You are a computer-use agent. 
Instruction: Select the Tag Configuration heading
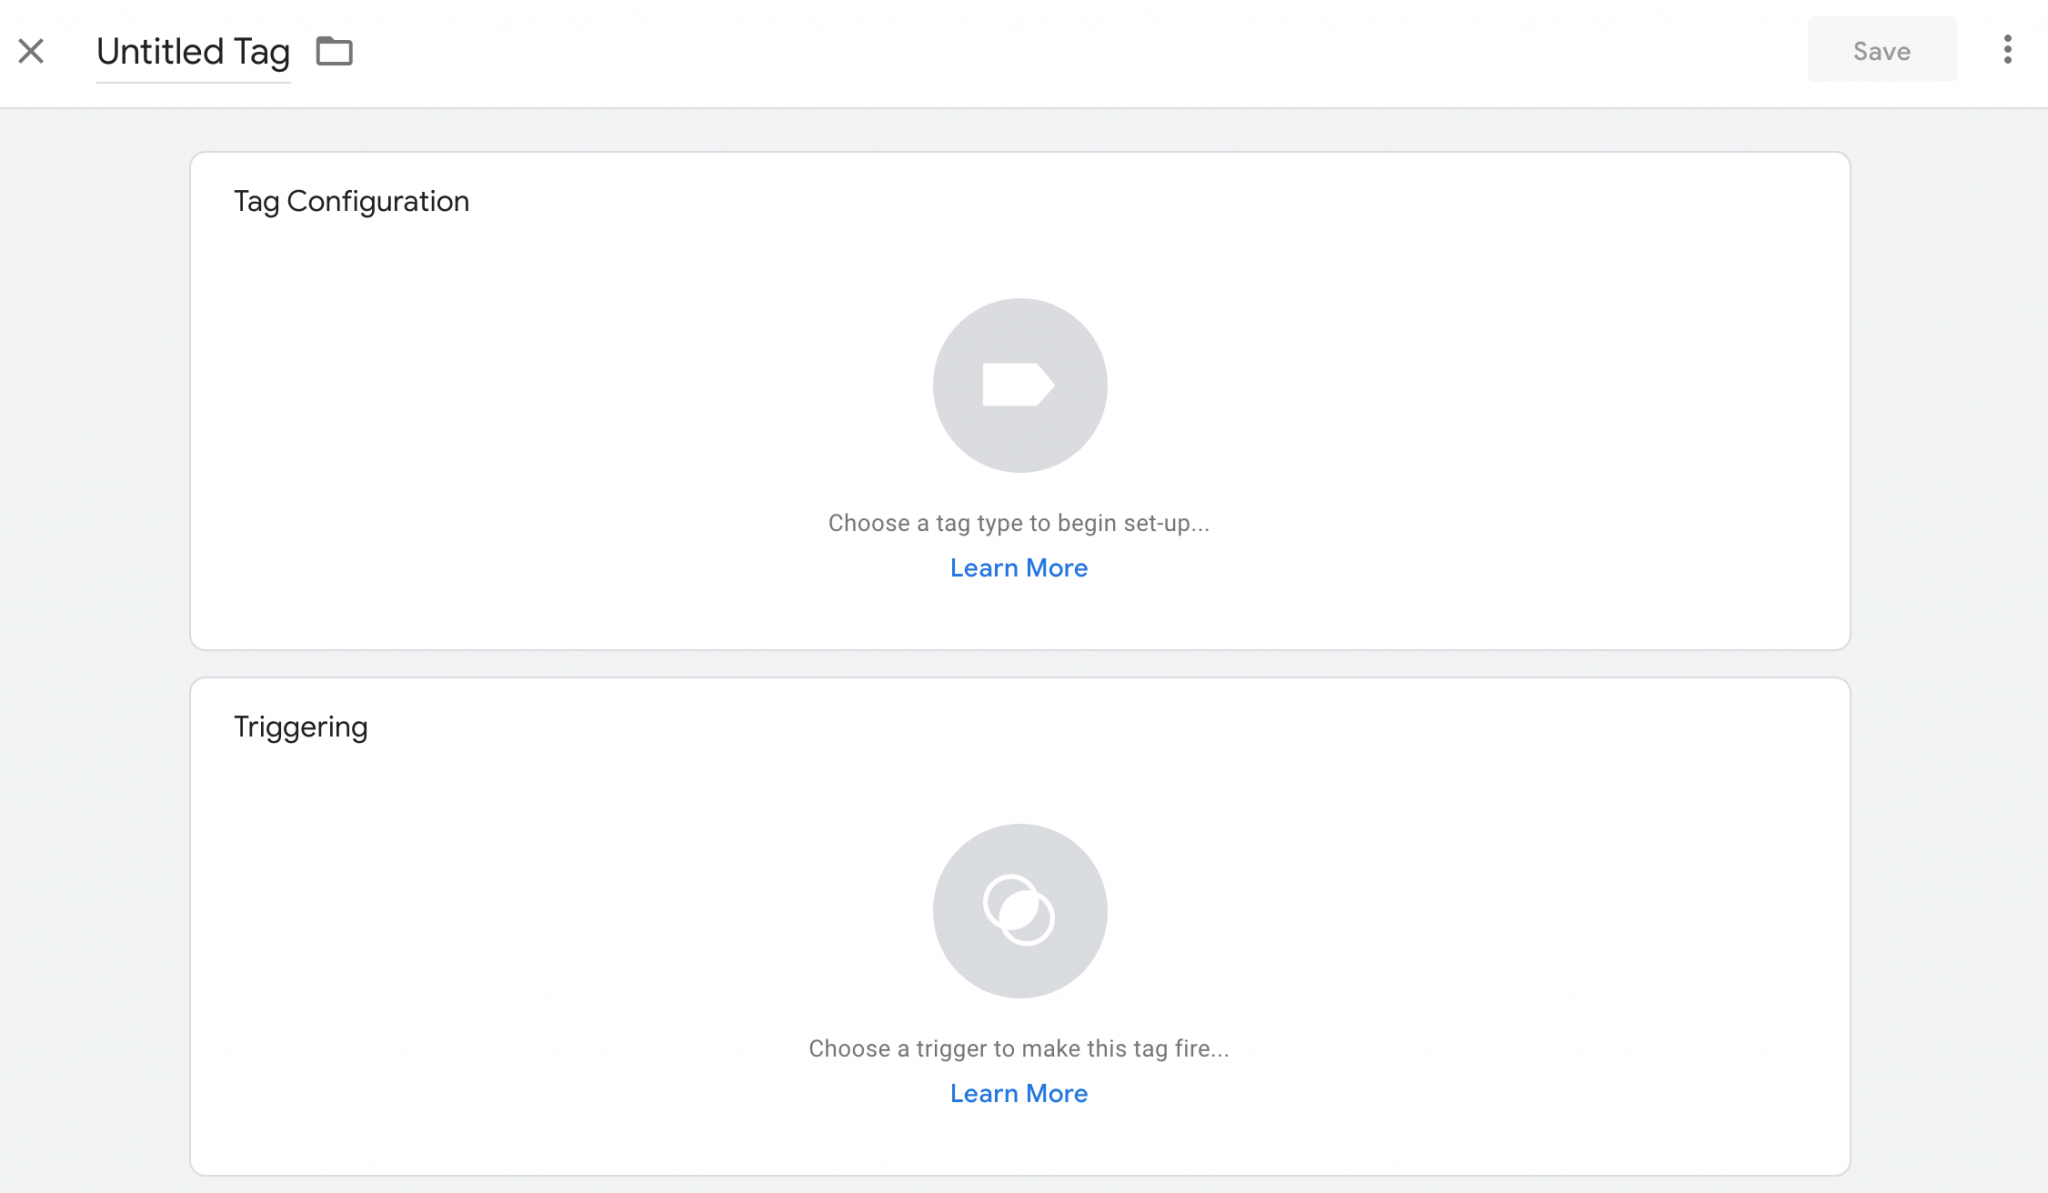351,200
